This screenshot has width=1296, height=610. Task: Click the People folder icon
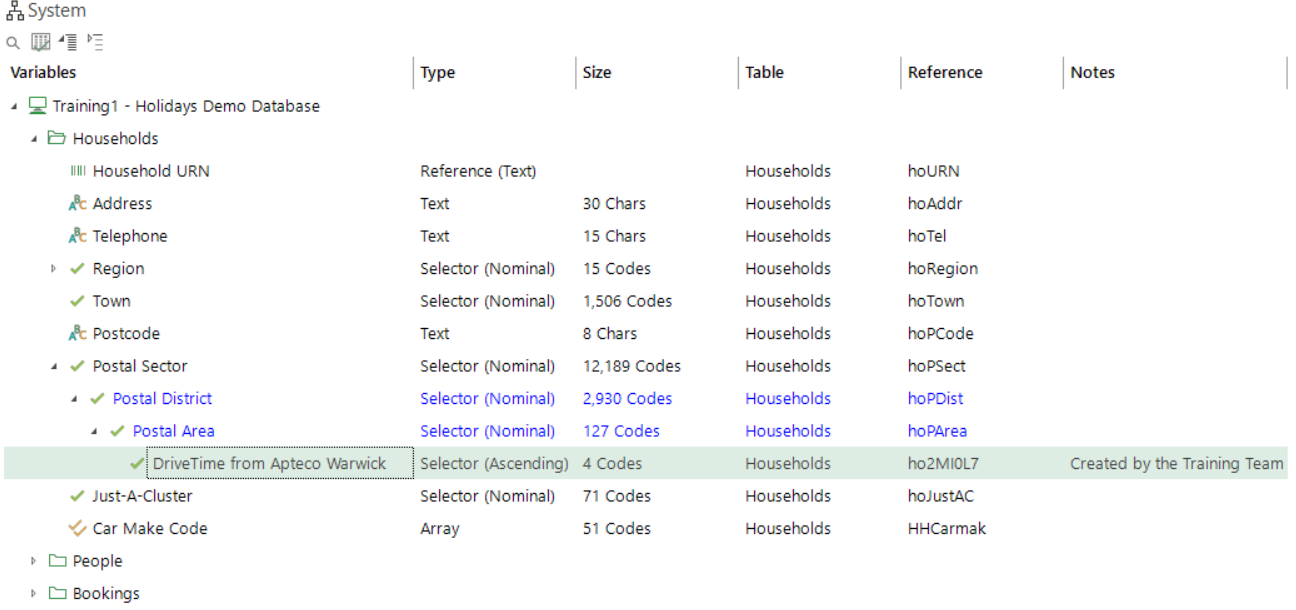(58, 561)
